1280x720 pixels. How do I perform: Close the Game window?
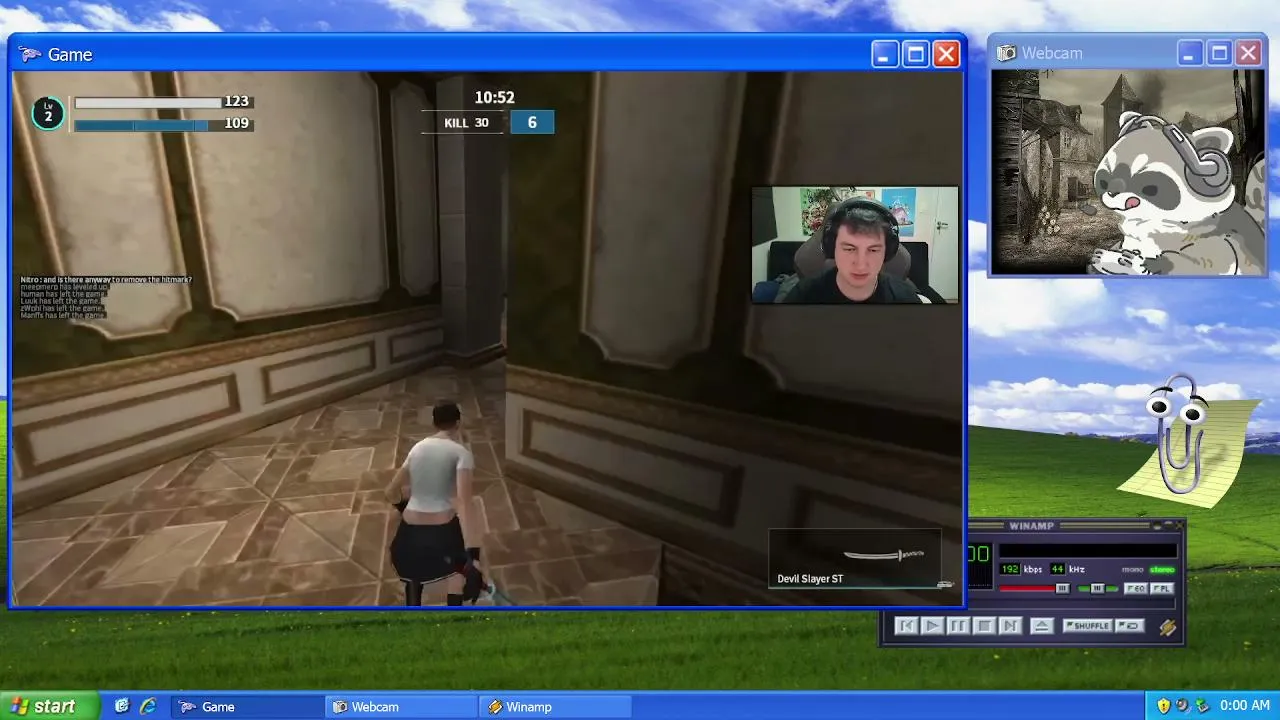[946, 54]
